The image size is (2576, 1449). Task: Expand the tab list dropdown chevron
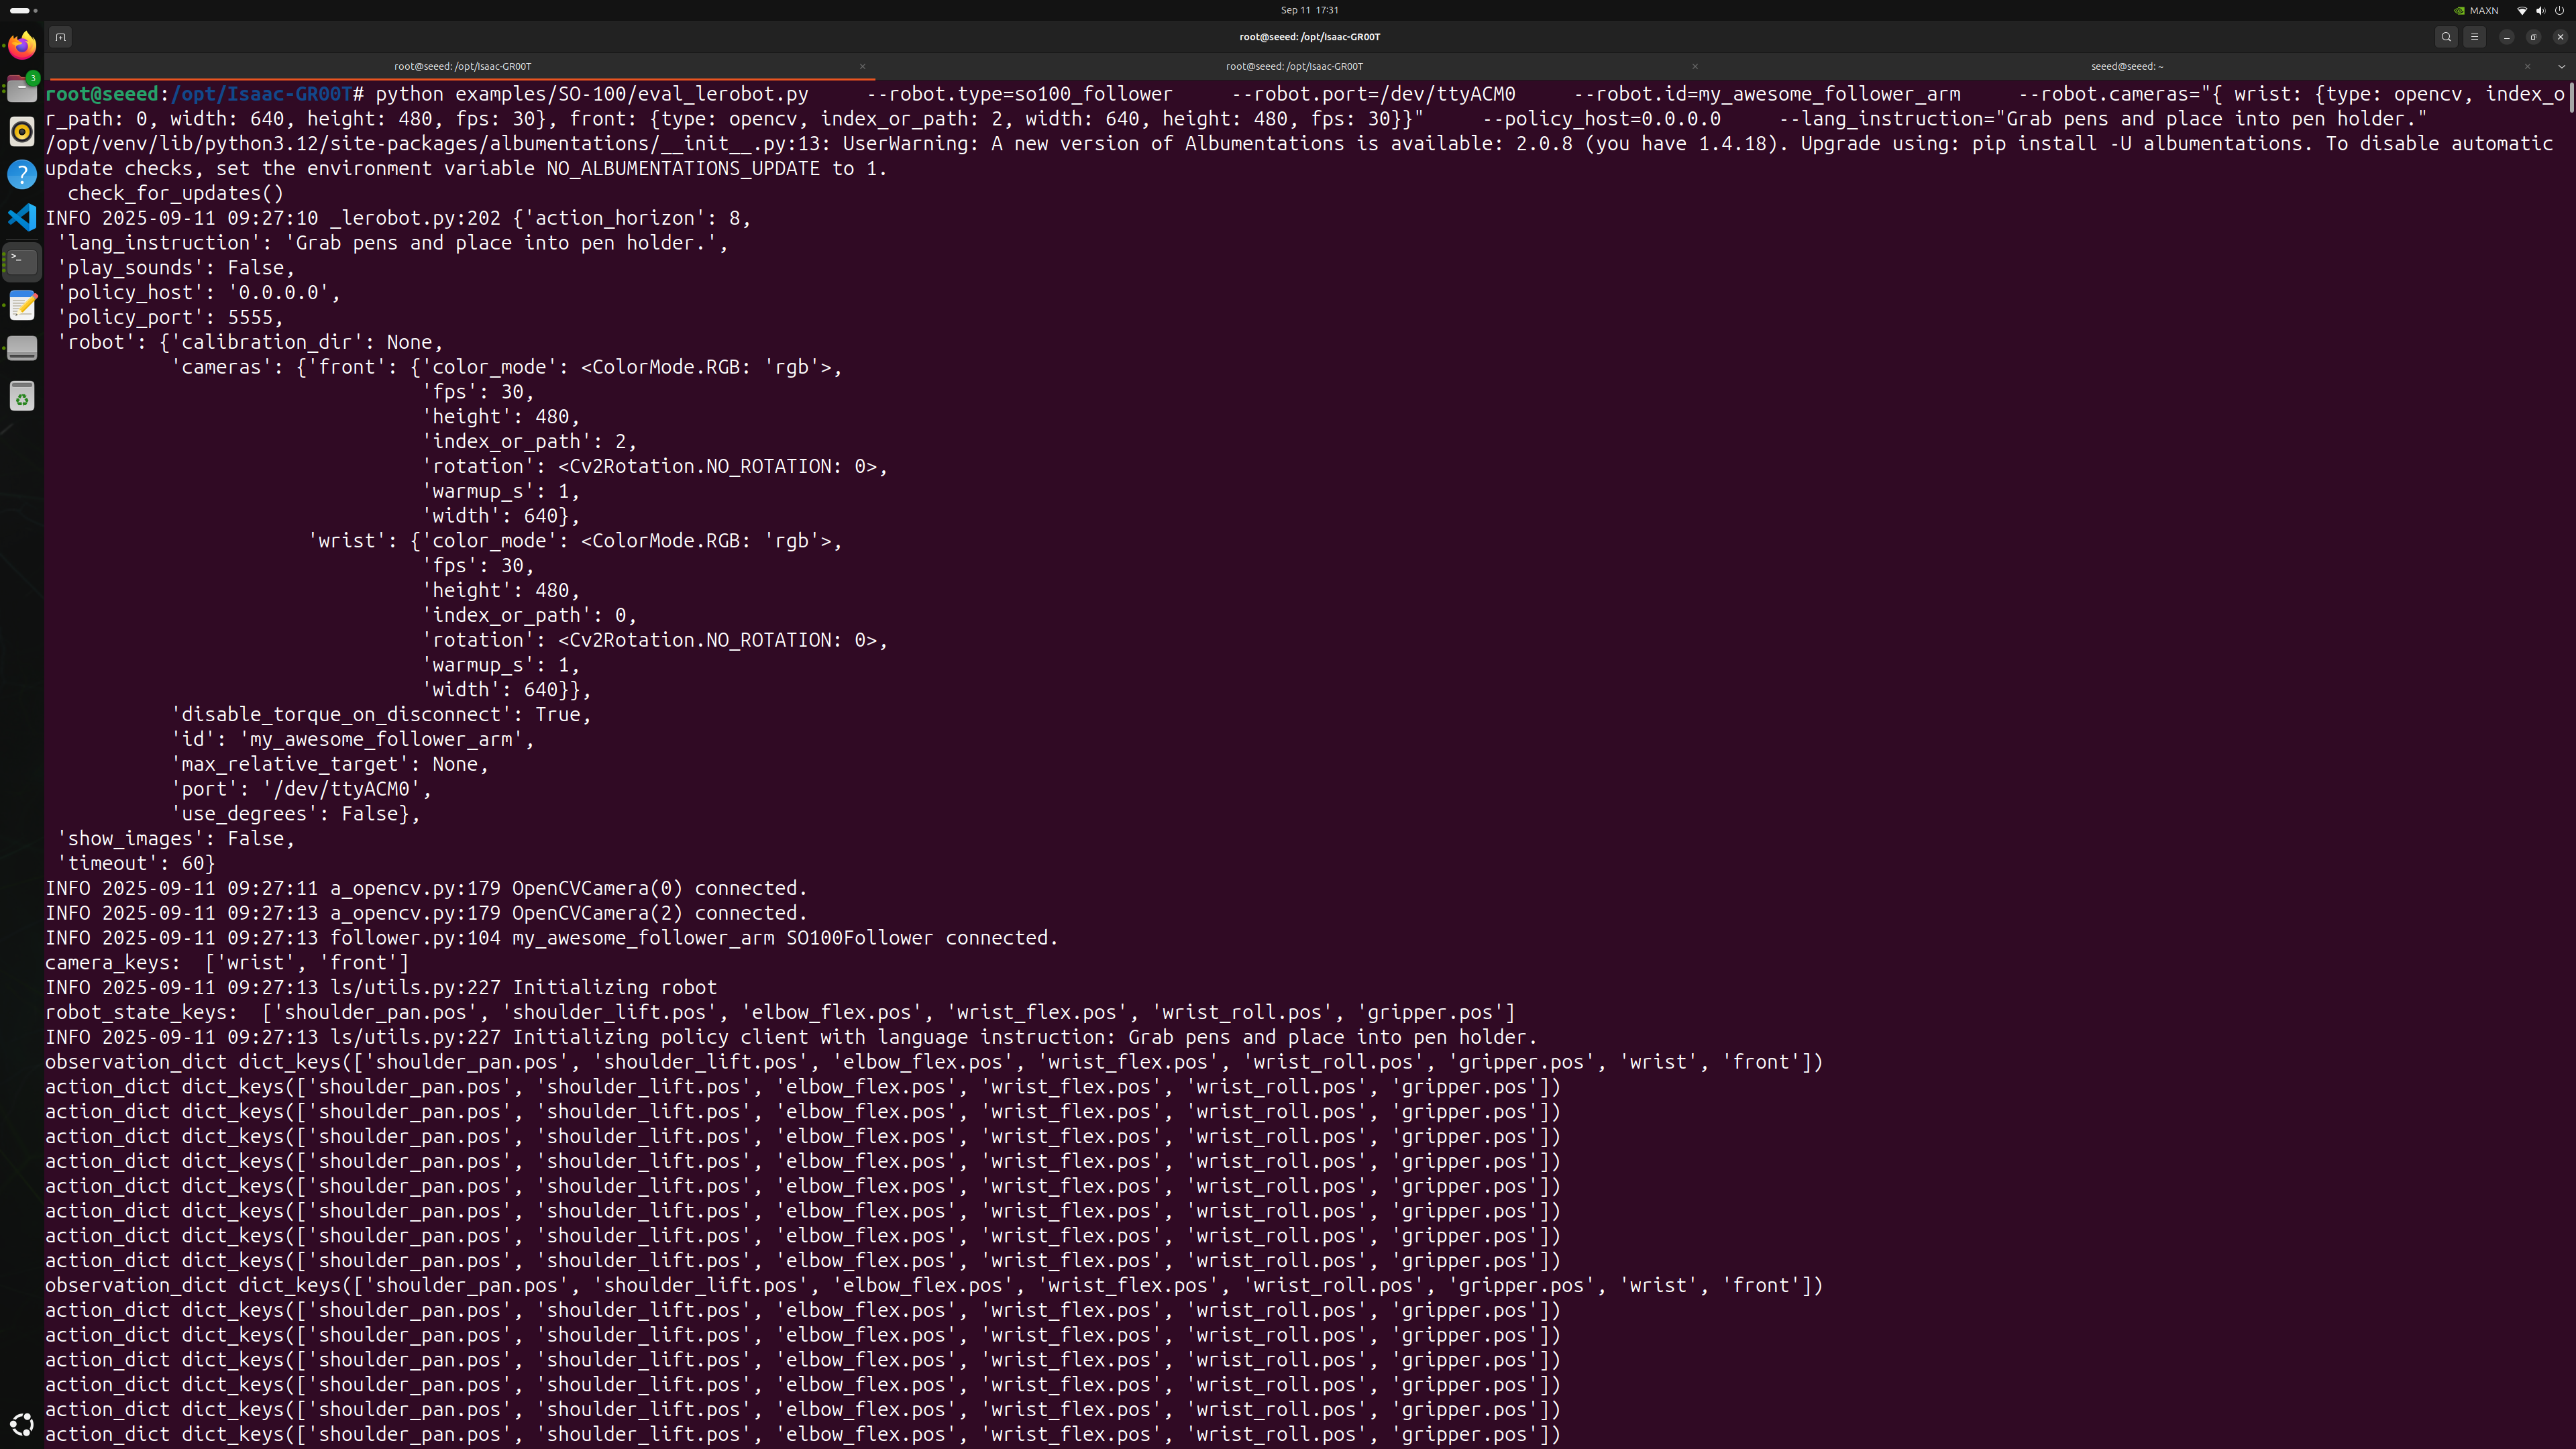[x=2561, y=66]
